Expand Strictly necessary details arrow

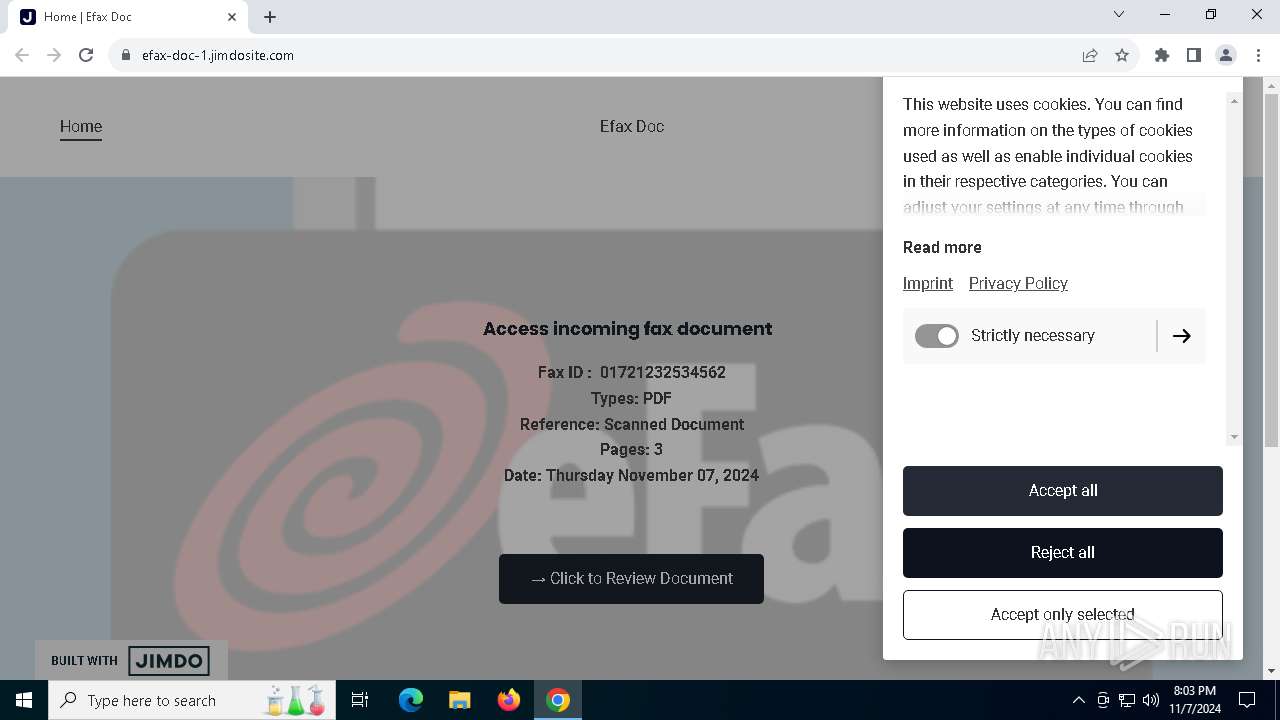1182,336
